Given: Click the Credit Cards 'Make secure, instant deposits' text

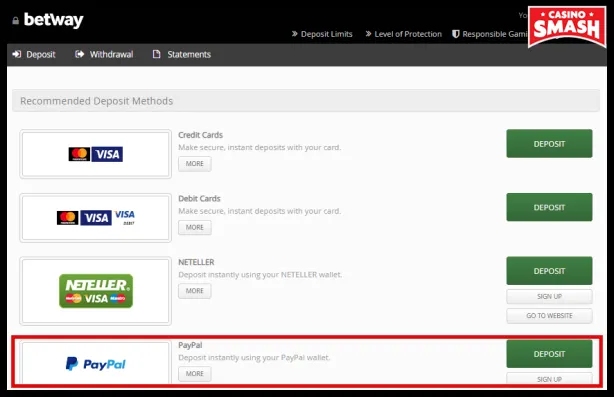Looking at the screenshot, I should 260,147.
